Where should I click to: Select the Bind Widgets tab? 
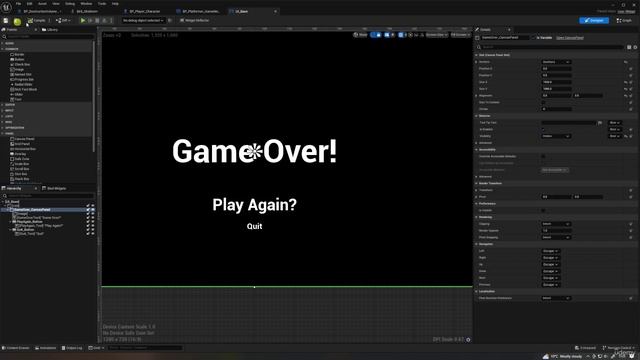54,188
